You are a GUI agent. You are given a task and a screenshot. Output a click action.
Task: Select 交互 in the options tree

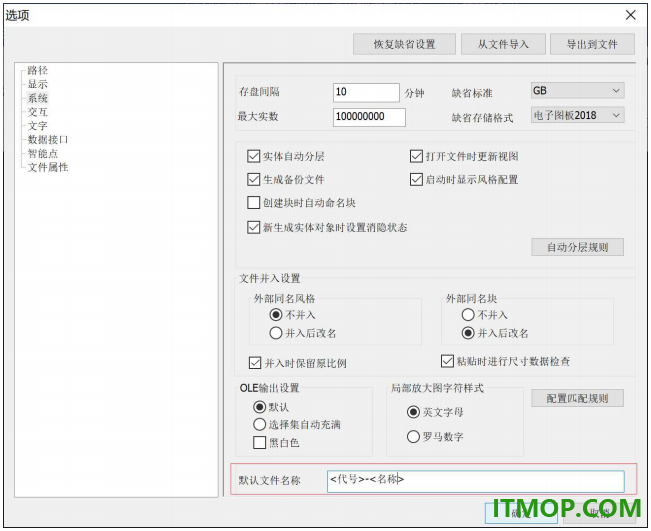pos(37,112)
